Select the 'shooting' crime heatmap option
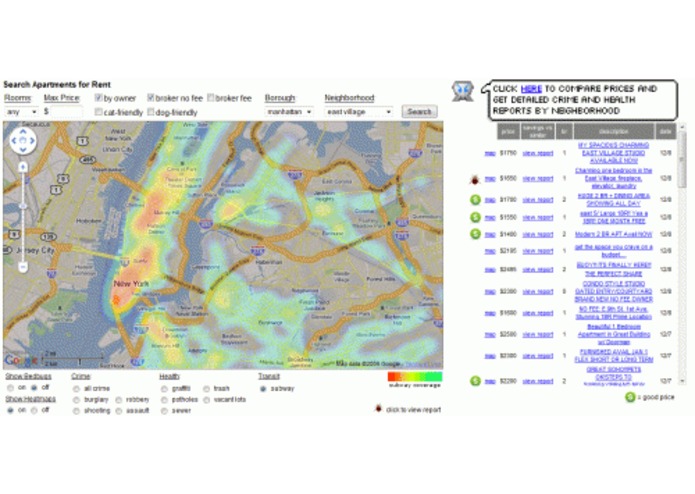The height and width of the screenshot is (494, 695). (76, 411)
